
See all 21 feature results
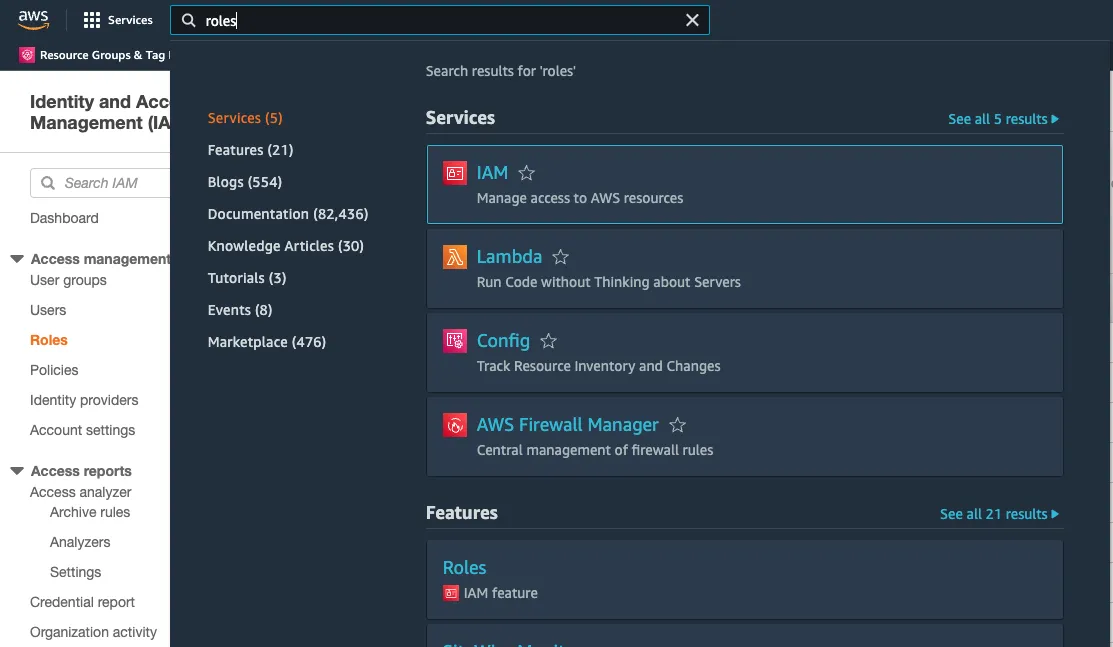[x=999, y=514]
